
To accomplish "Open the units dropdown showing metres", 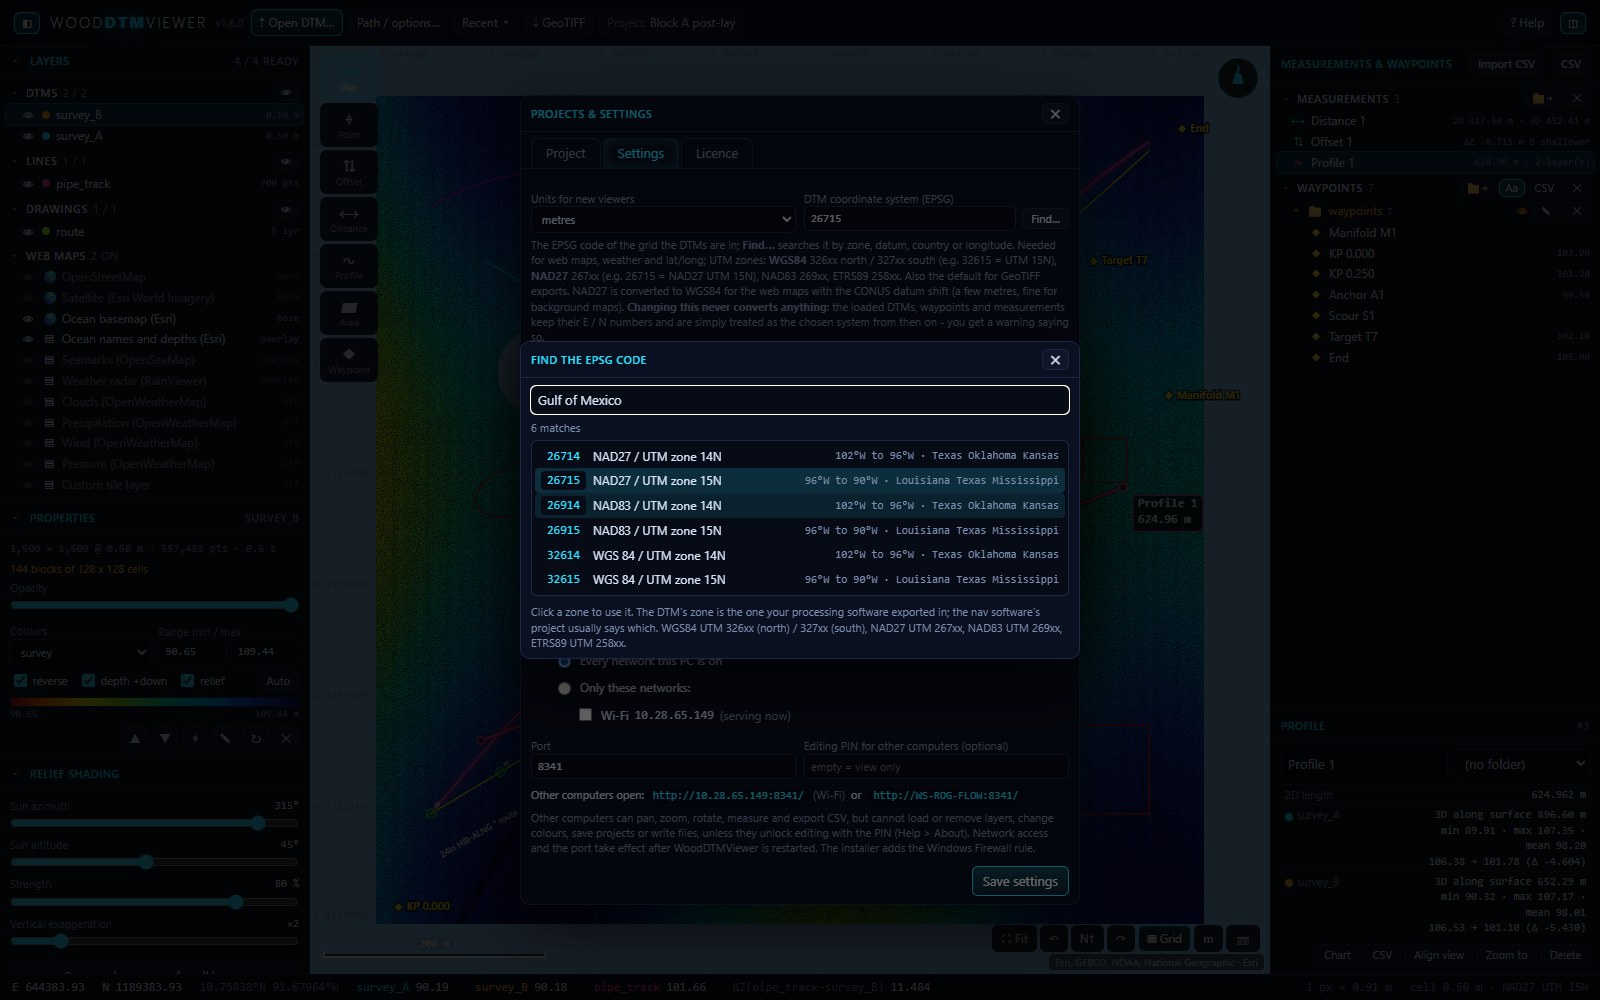I will 664,220.
